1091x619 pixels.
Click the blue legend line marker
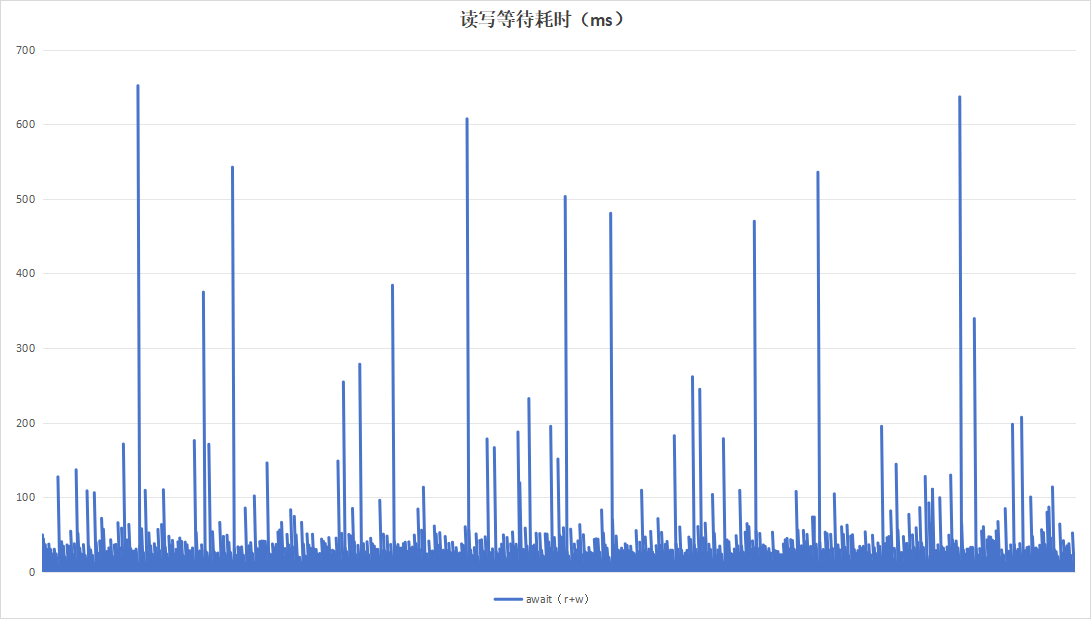point(508,599)
